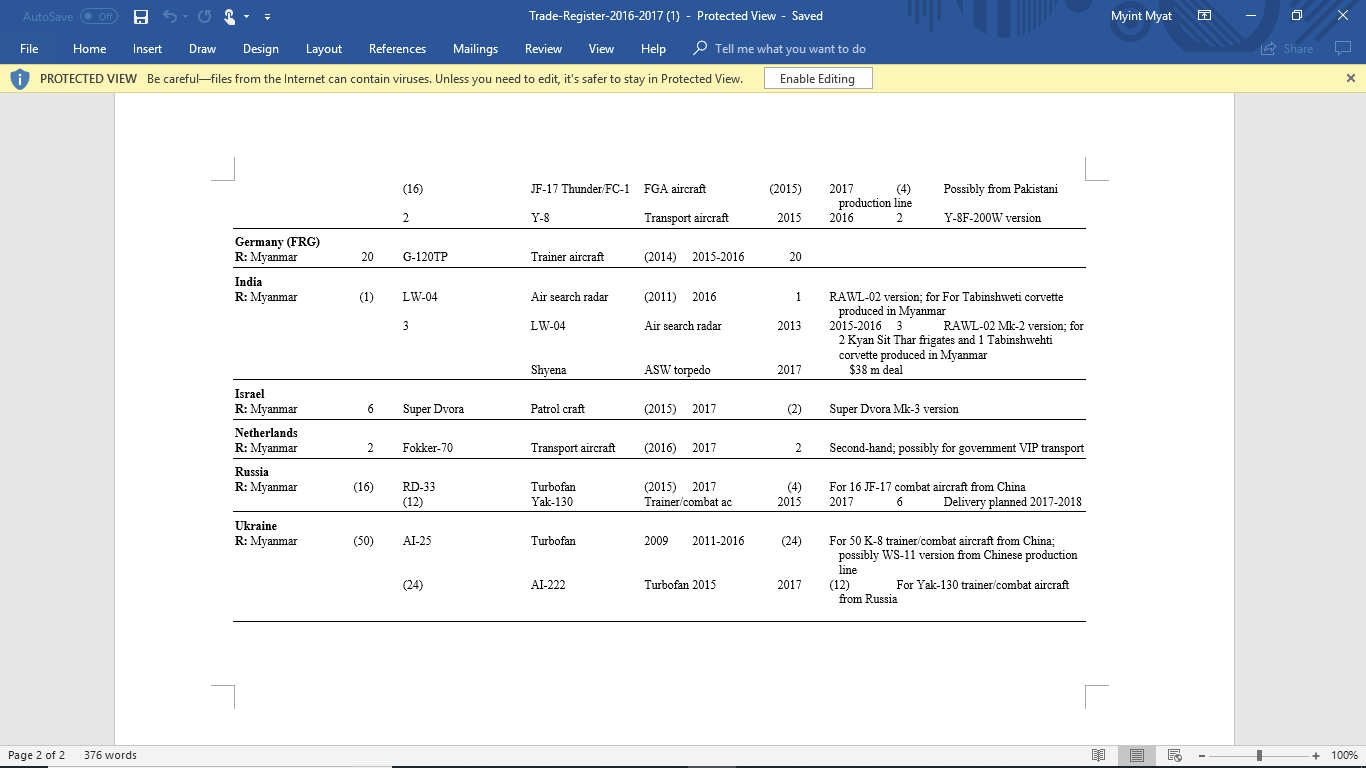Click the AI-222 designation text
Image resolution: width=1366 pixels, height=768 pixels.
[x=548, y=585]
